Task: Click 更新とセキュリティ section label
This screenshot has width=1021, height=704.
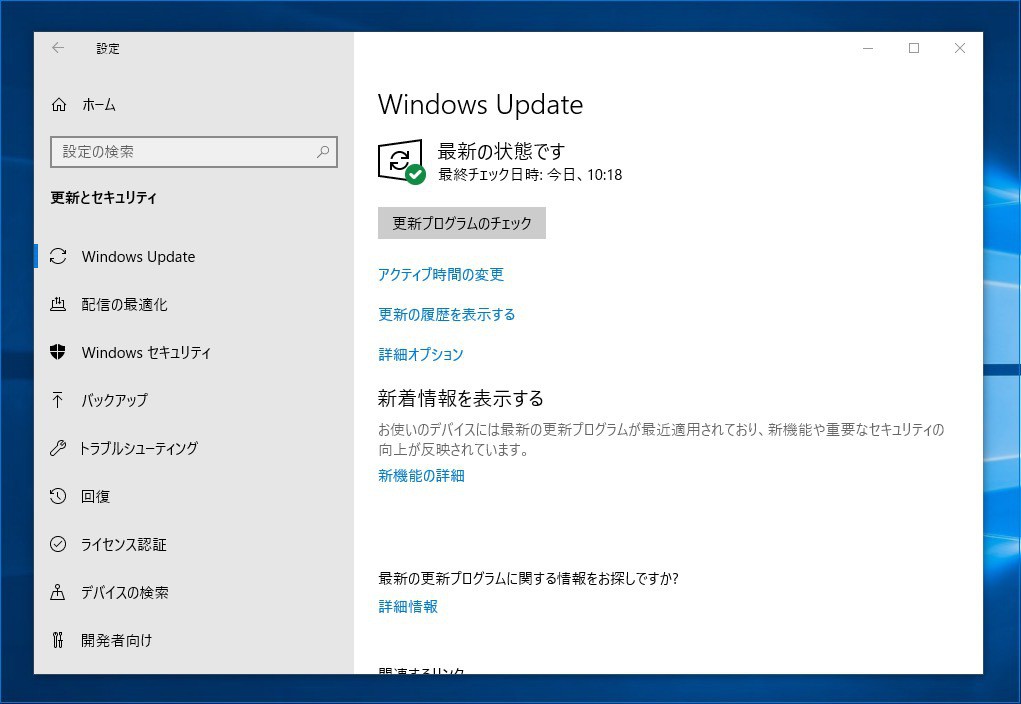Action: coord(104,197)
